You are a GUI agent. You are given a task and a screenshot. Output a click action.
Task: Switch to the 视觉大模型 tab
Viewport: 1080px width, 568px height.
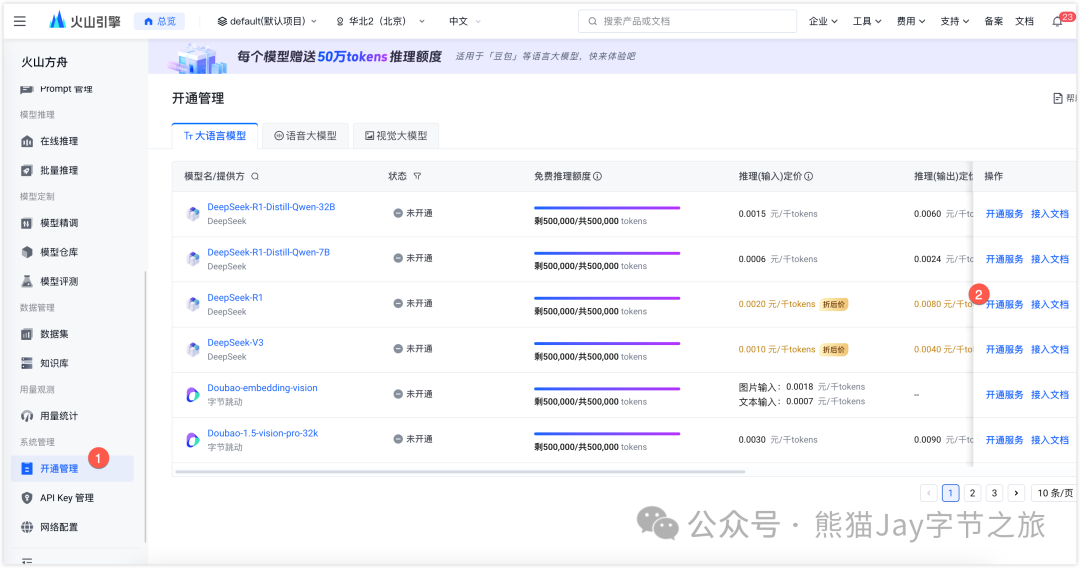tap(396, 136)
